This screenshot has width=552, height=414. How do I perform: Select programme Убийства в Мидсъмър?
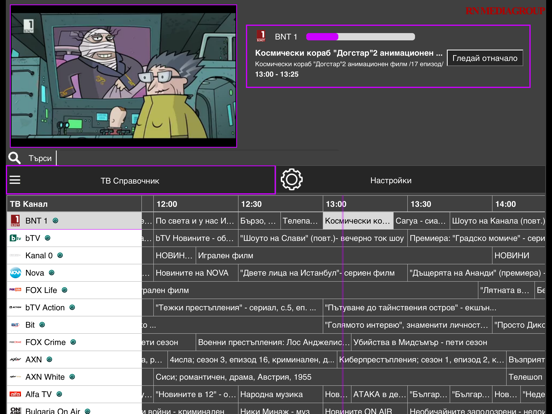click(x=448, y=342)
